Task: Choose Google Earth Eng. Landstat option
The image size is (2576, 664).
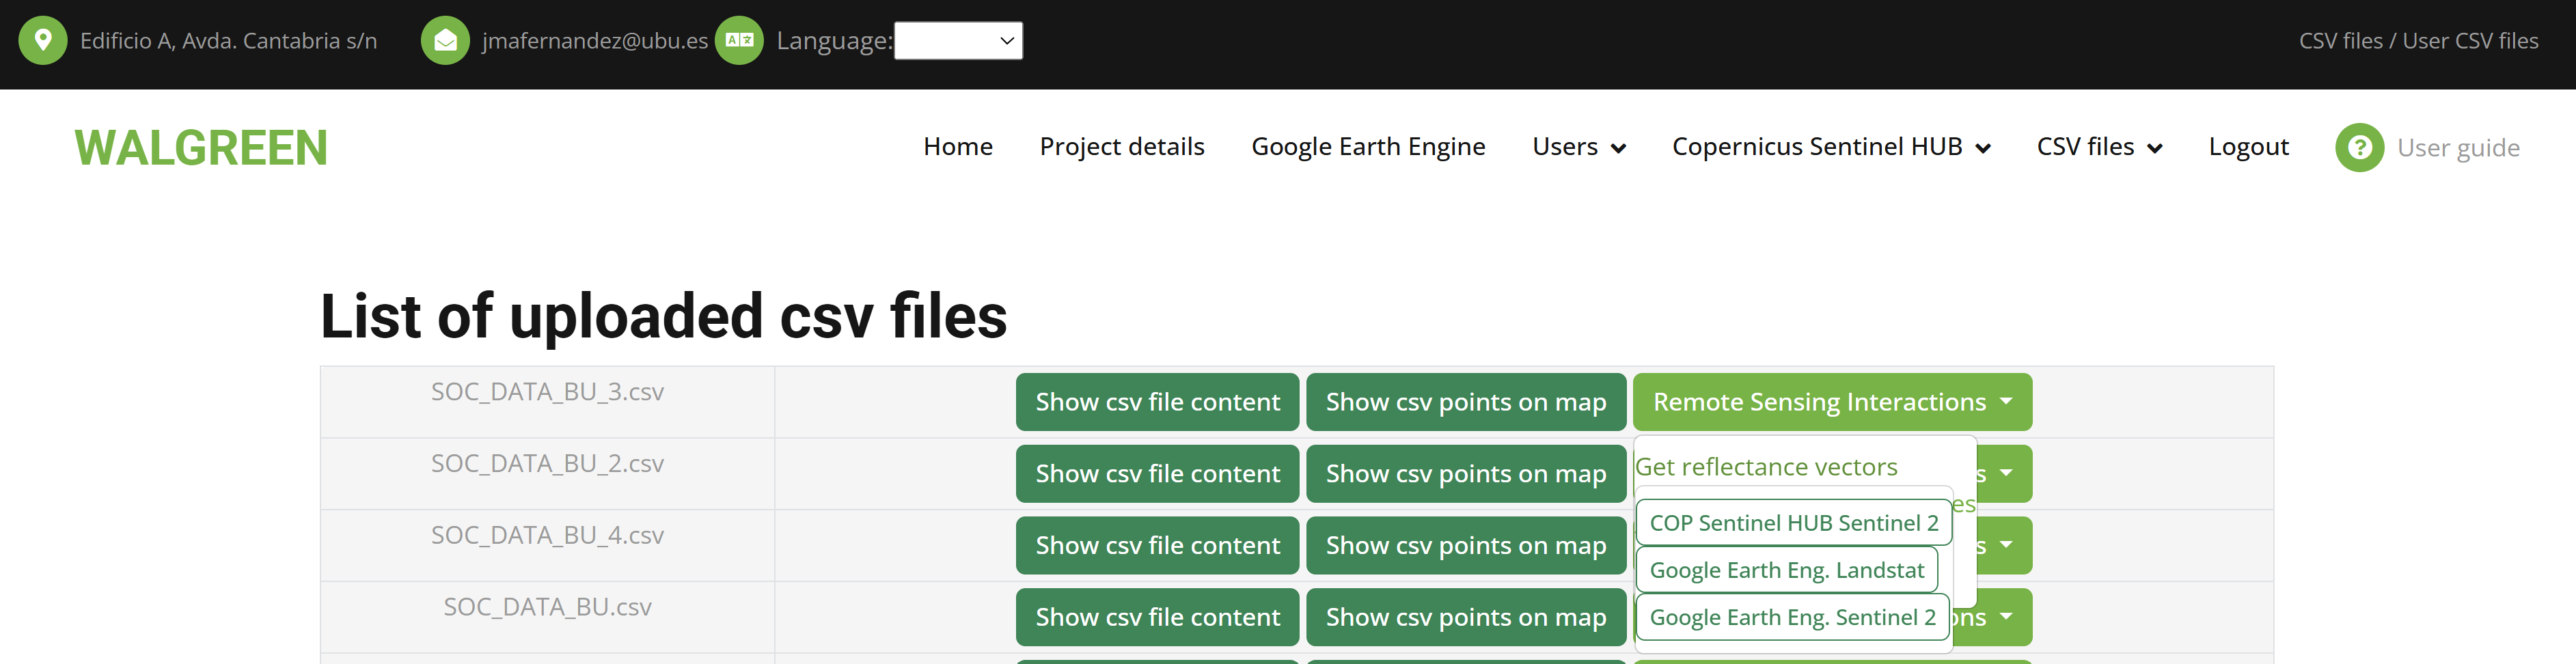Action: pos(1786,570)
